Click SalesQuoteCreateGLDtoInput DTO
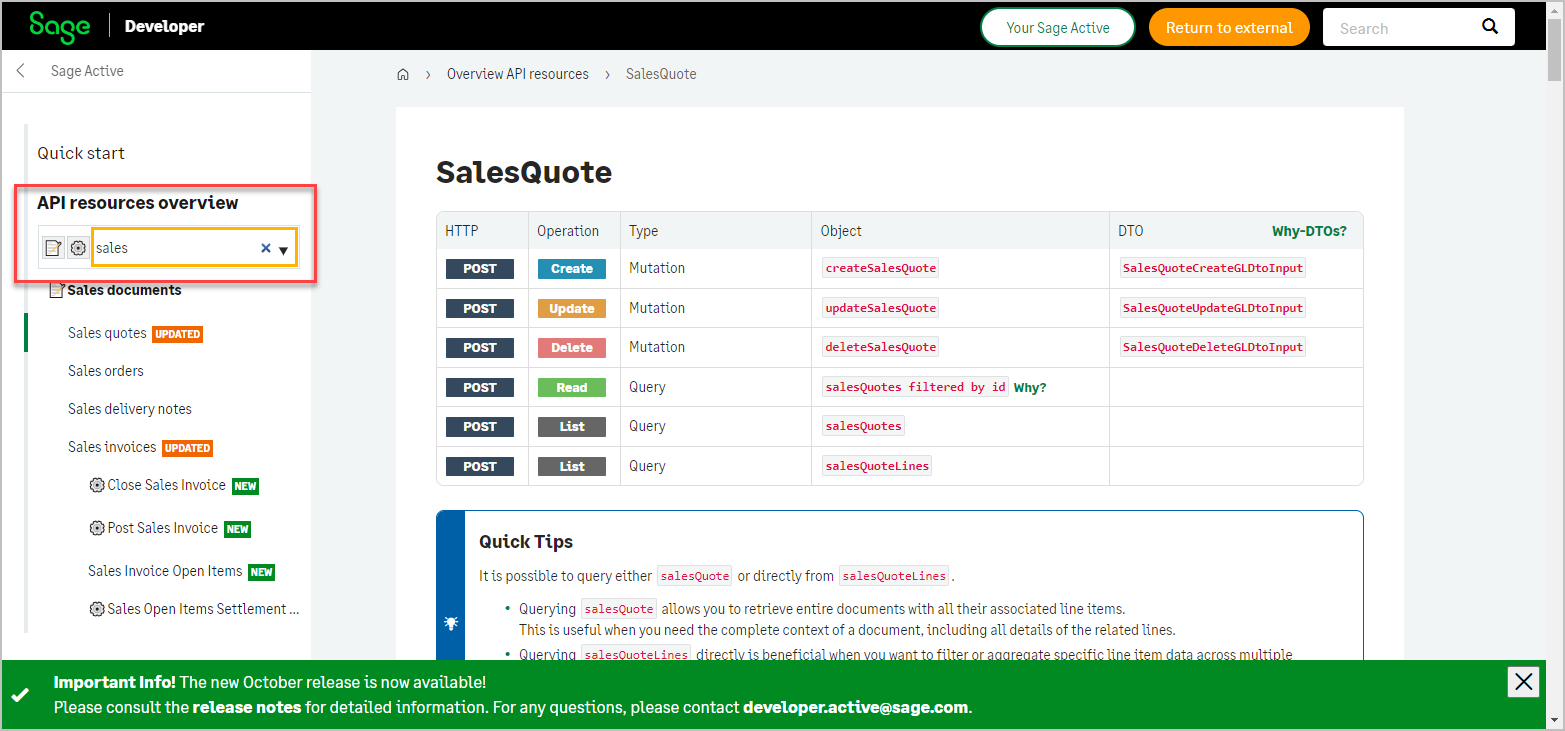Image resolution: width=1565 pixels, height=731 pixels. point(1213,268)
